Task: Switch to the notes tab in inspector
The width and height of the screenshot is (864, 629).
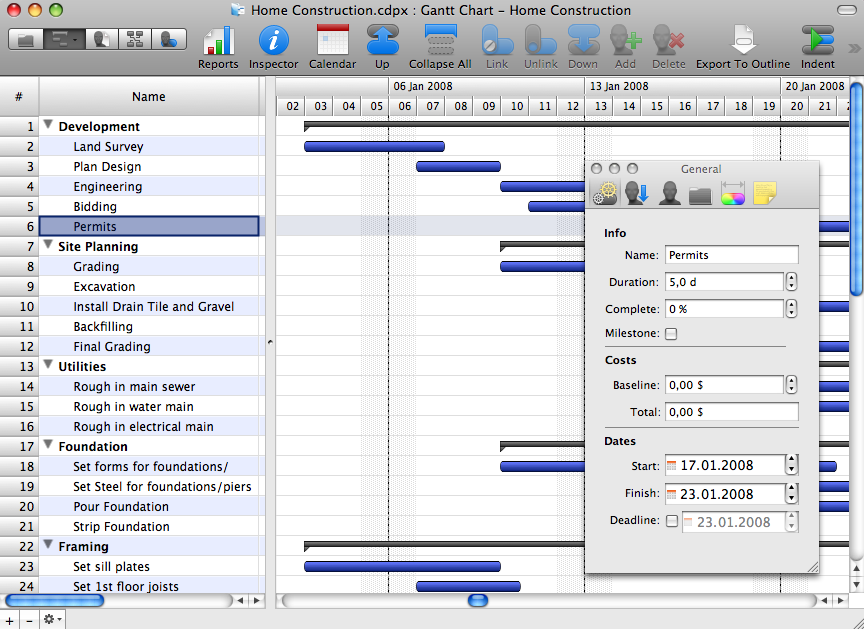Action: (x=764, y=193)
